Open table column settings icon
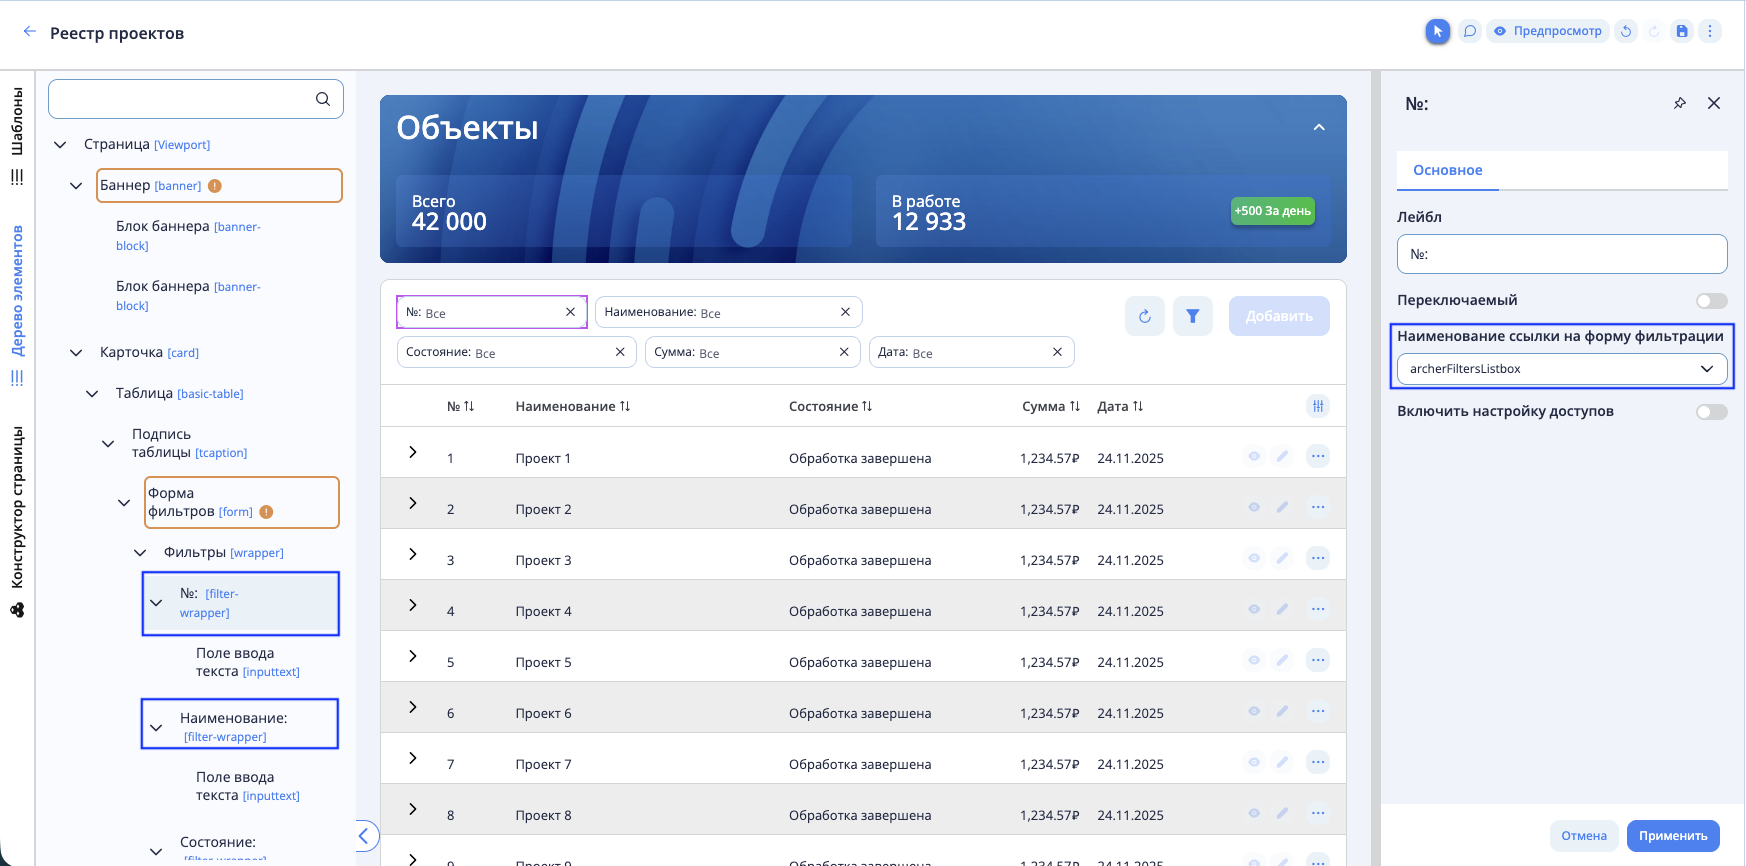 (1318, 406)
